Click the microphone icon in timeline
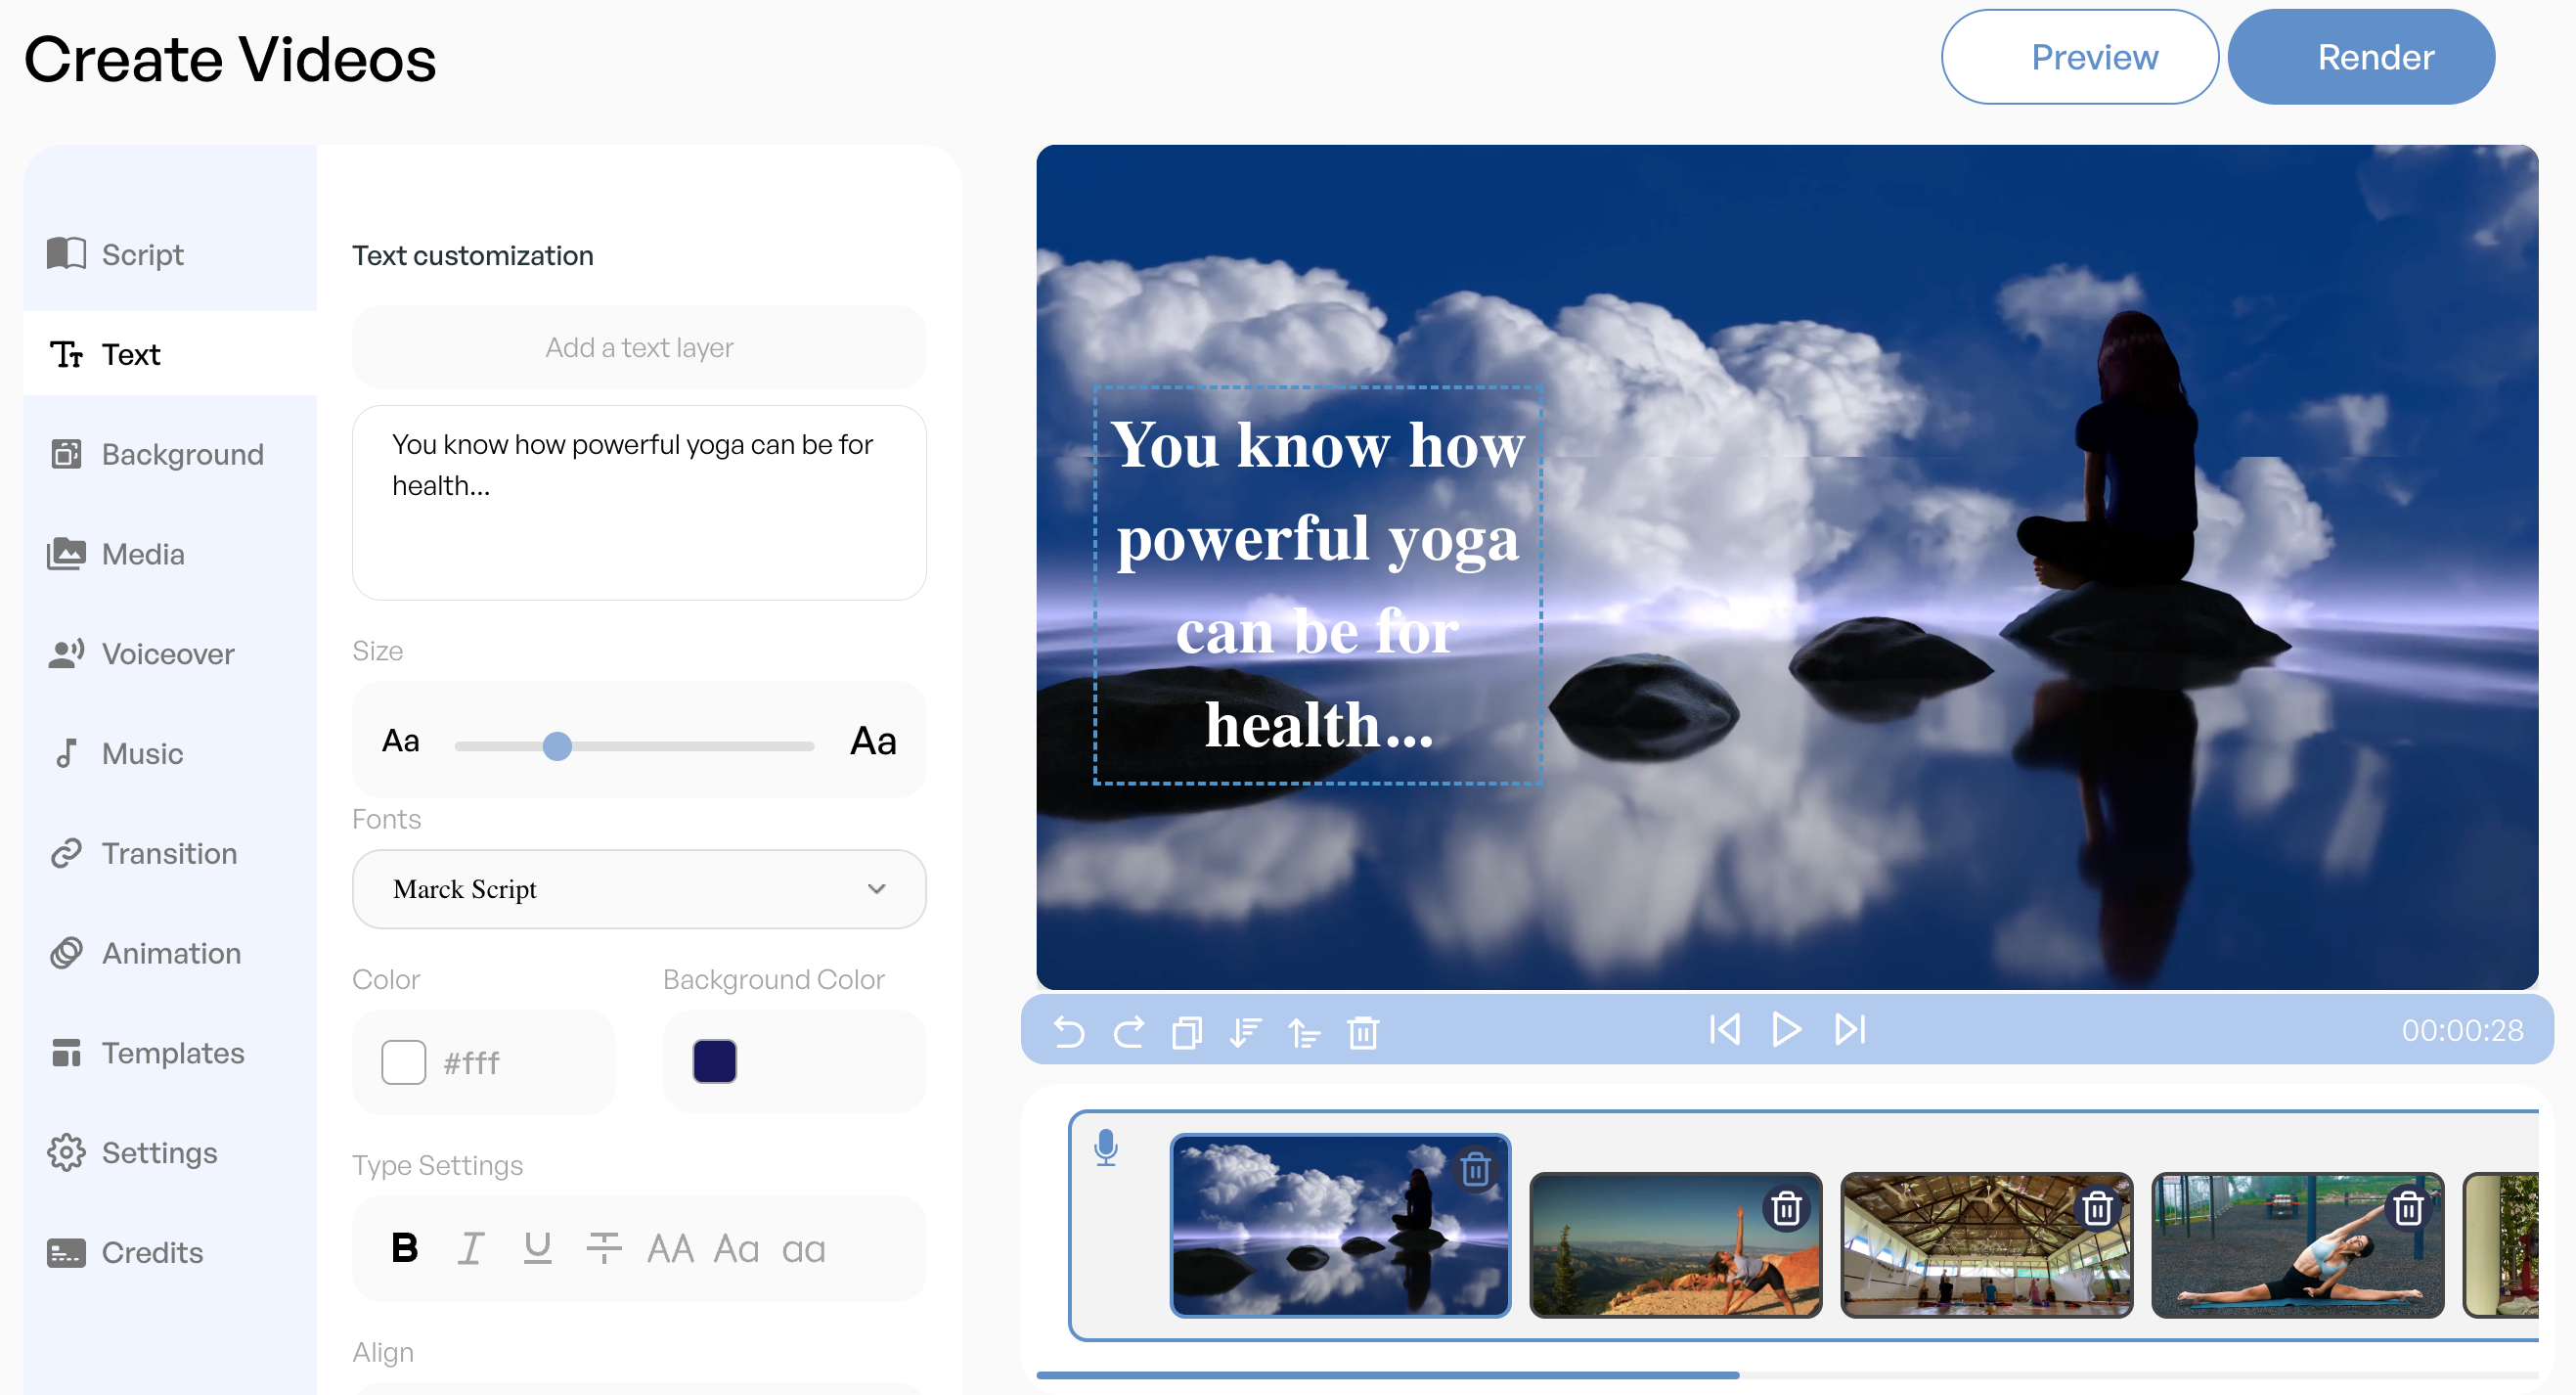2576x1395 pixels. point(1106,1149)
